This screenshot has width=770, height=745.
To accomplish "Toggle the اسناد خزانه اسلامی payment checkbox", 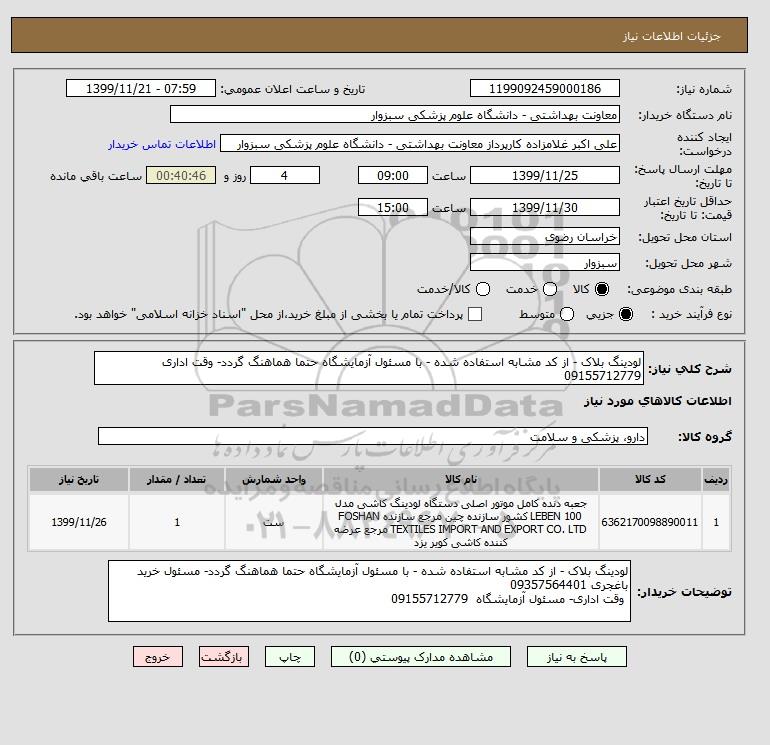I will [x=475, y=314].
